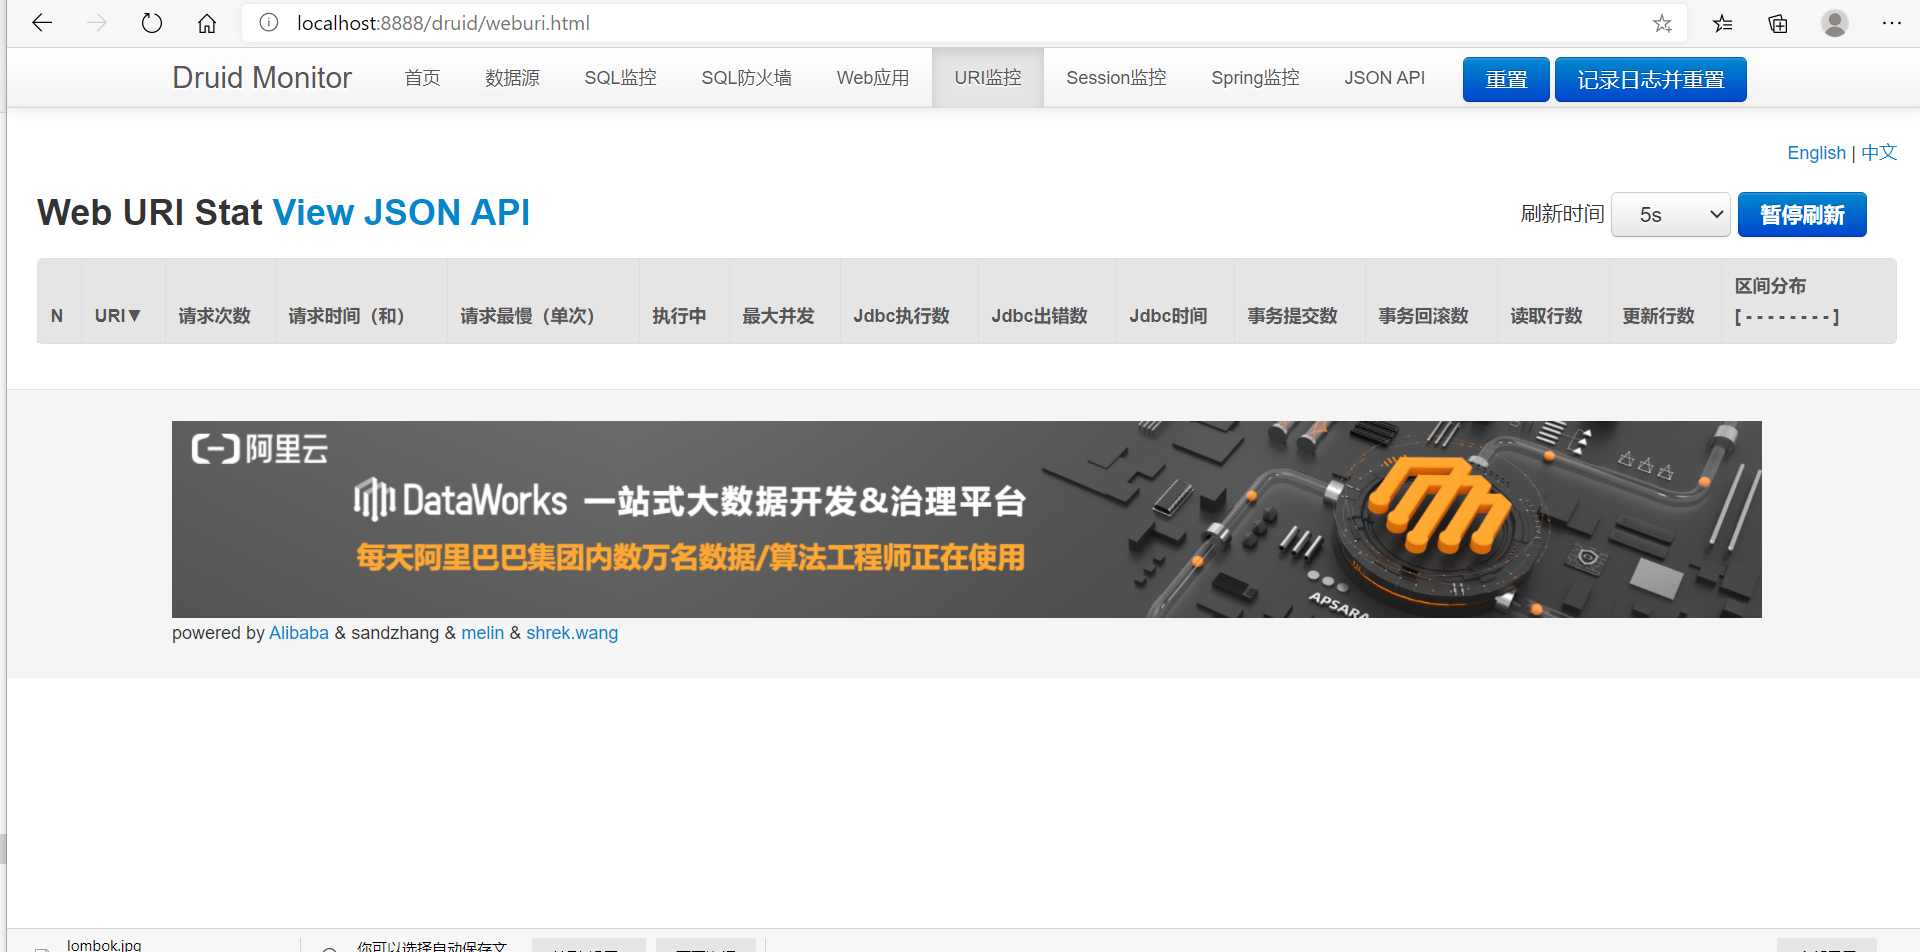This screenshot has width=1920, height=952.
Task: Open the Spring监控 tab
Action: [1255, 78]
